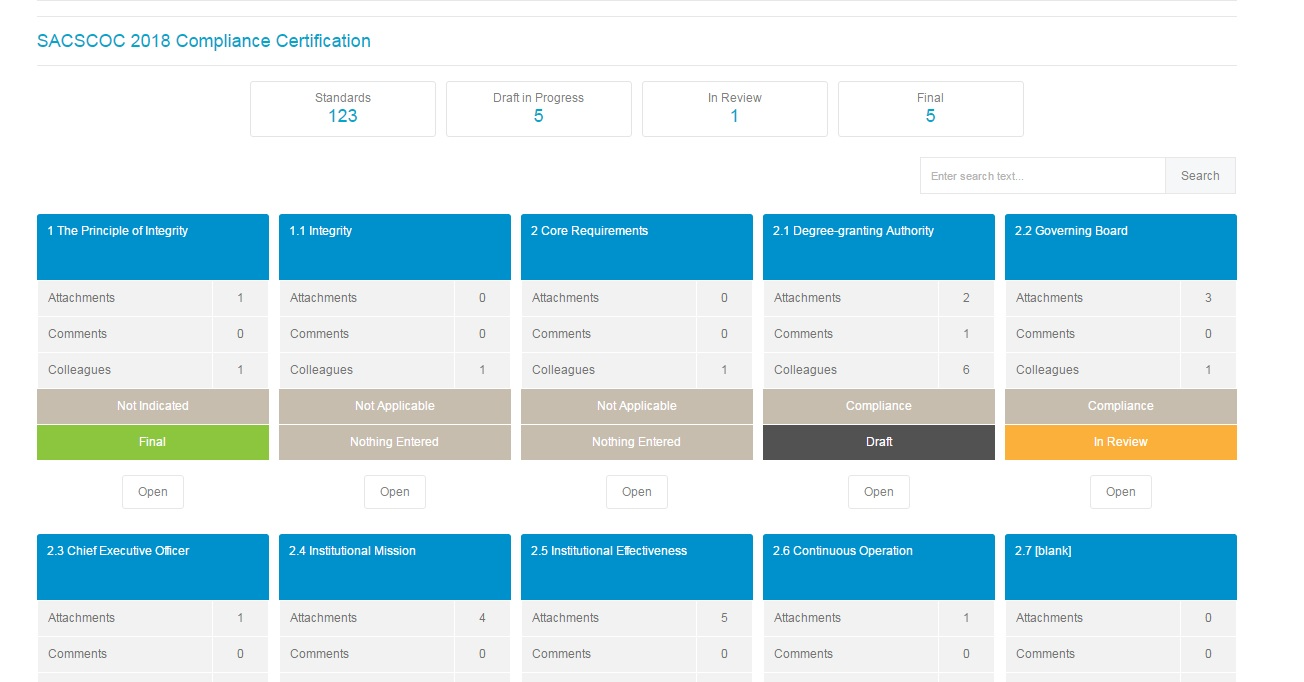The image size is (1304, 682).
Task: Click Attachments row of Chief Executive Officer card
Action: (x=153, y=618)
